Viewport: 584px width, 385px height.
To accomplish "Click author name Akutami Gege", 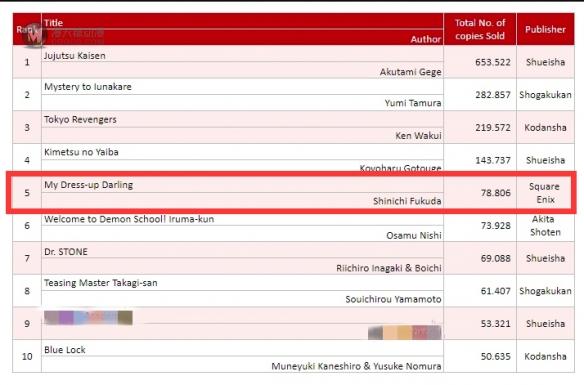I will [x=410, y=72].
